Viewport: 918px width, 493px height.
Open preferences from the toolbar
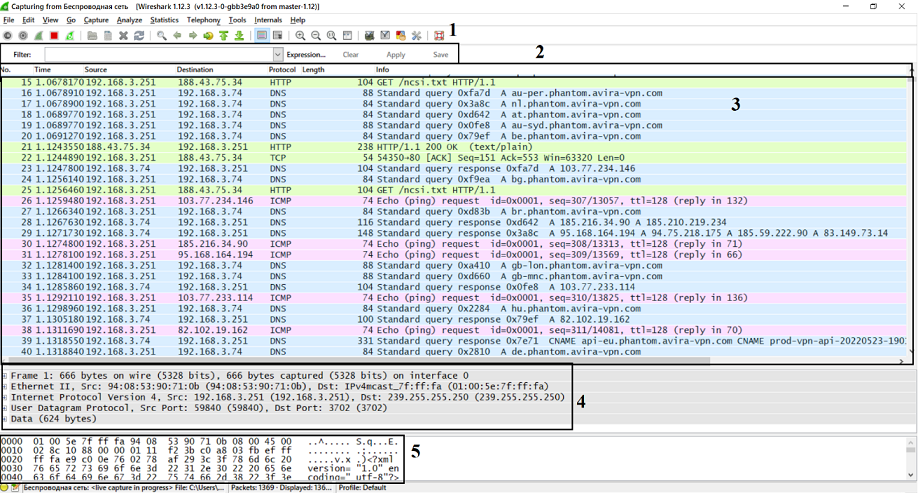[x=417, y=36]
